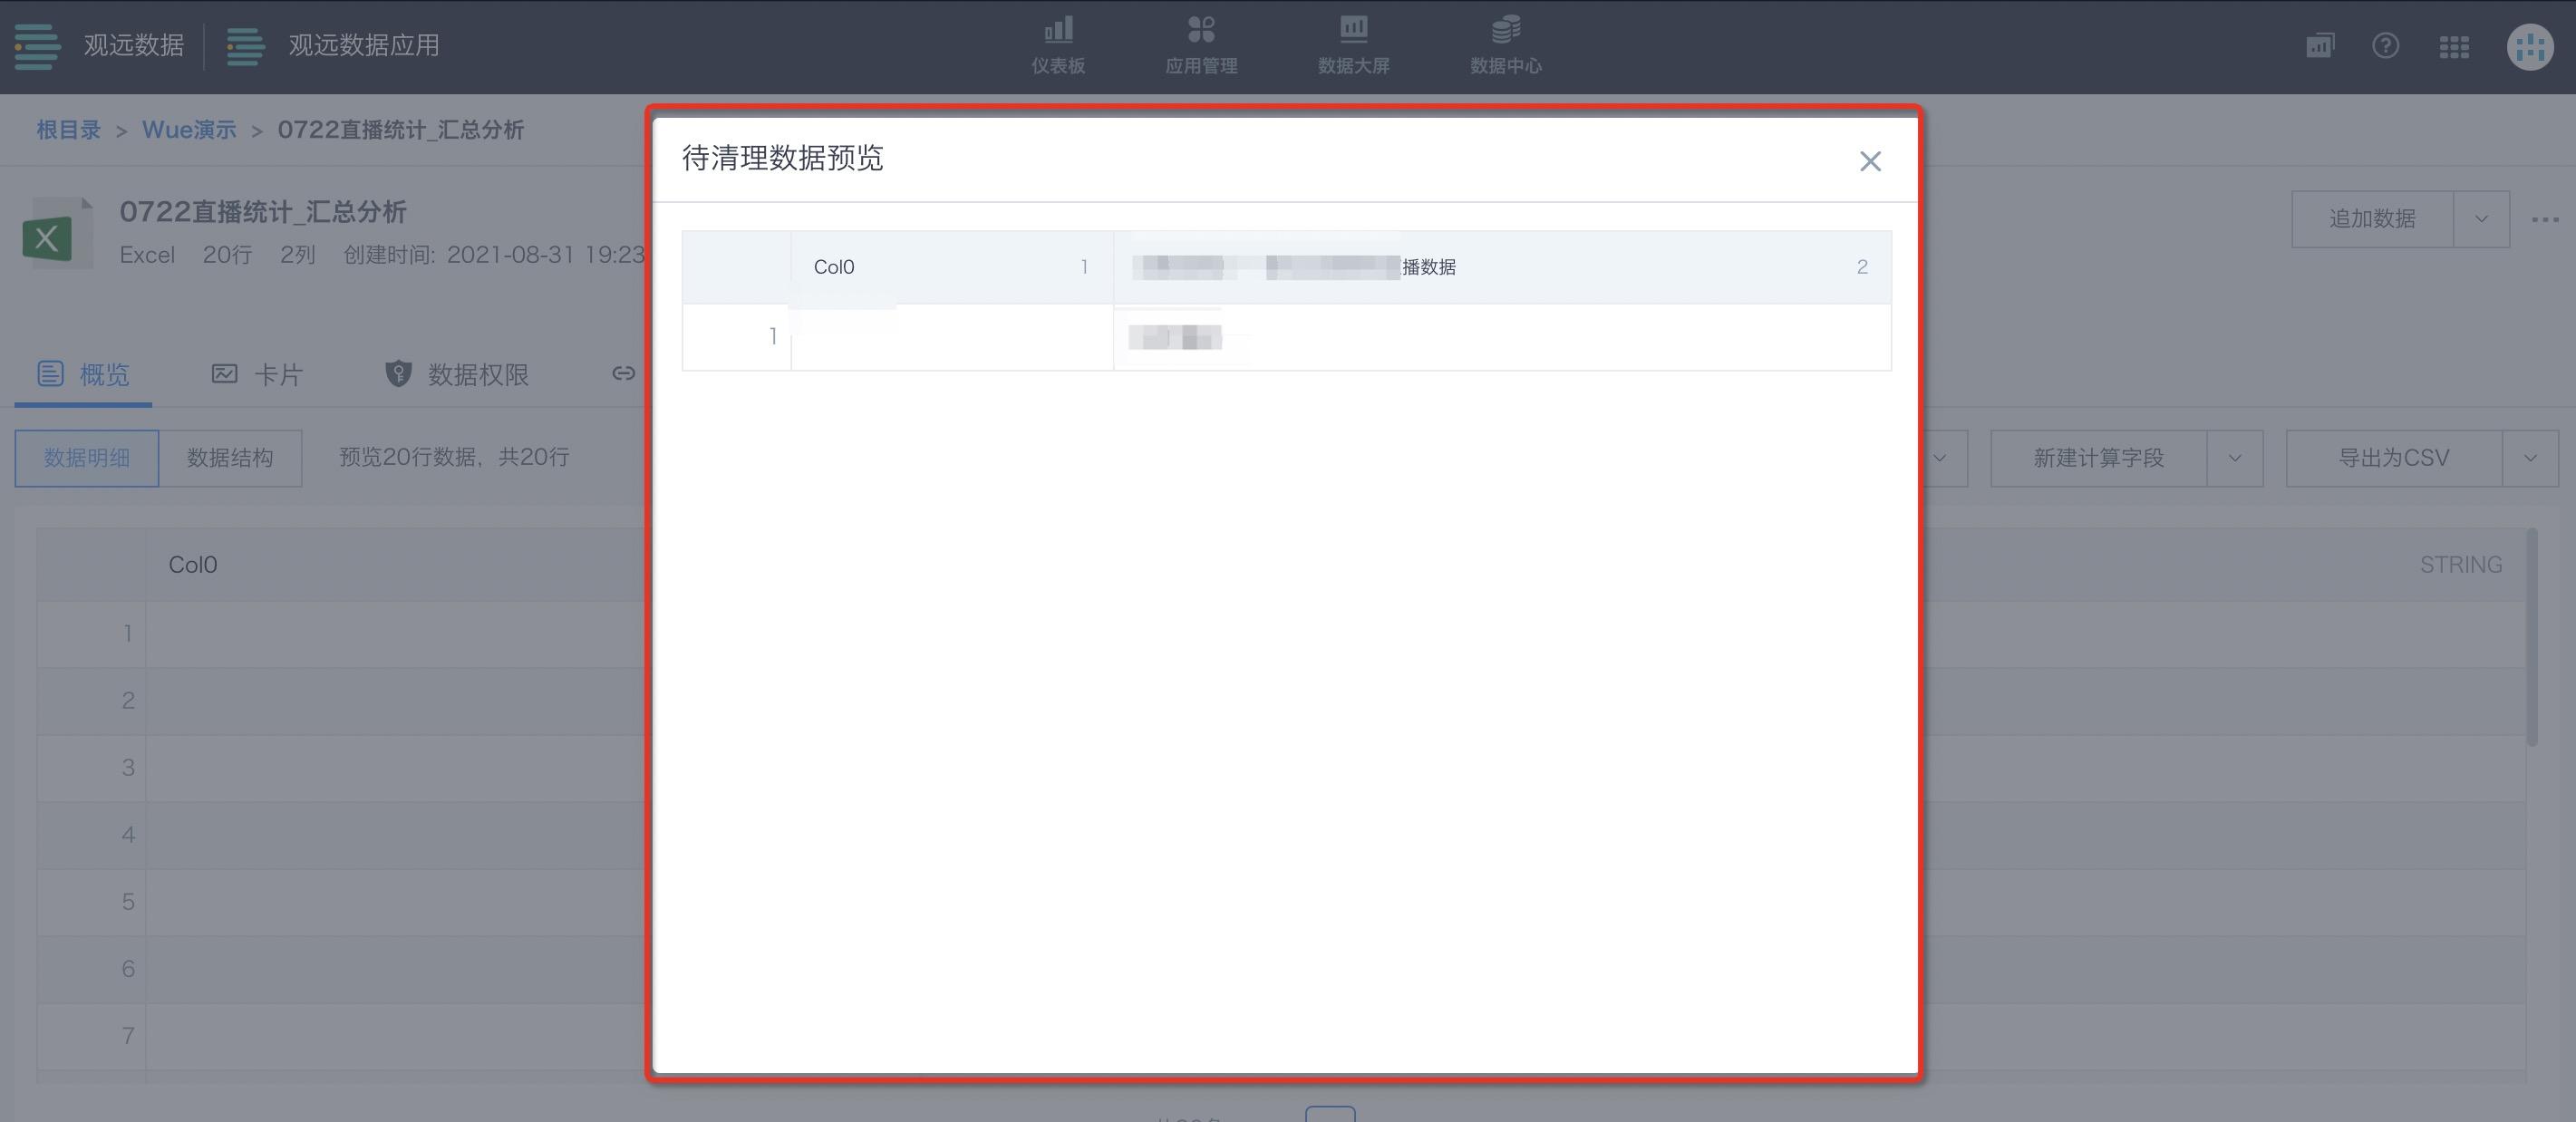Select the 数据明细 view toggle
Viewport: 2576px width, 1122px height.
[x=87, y=458]
